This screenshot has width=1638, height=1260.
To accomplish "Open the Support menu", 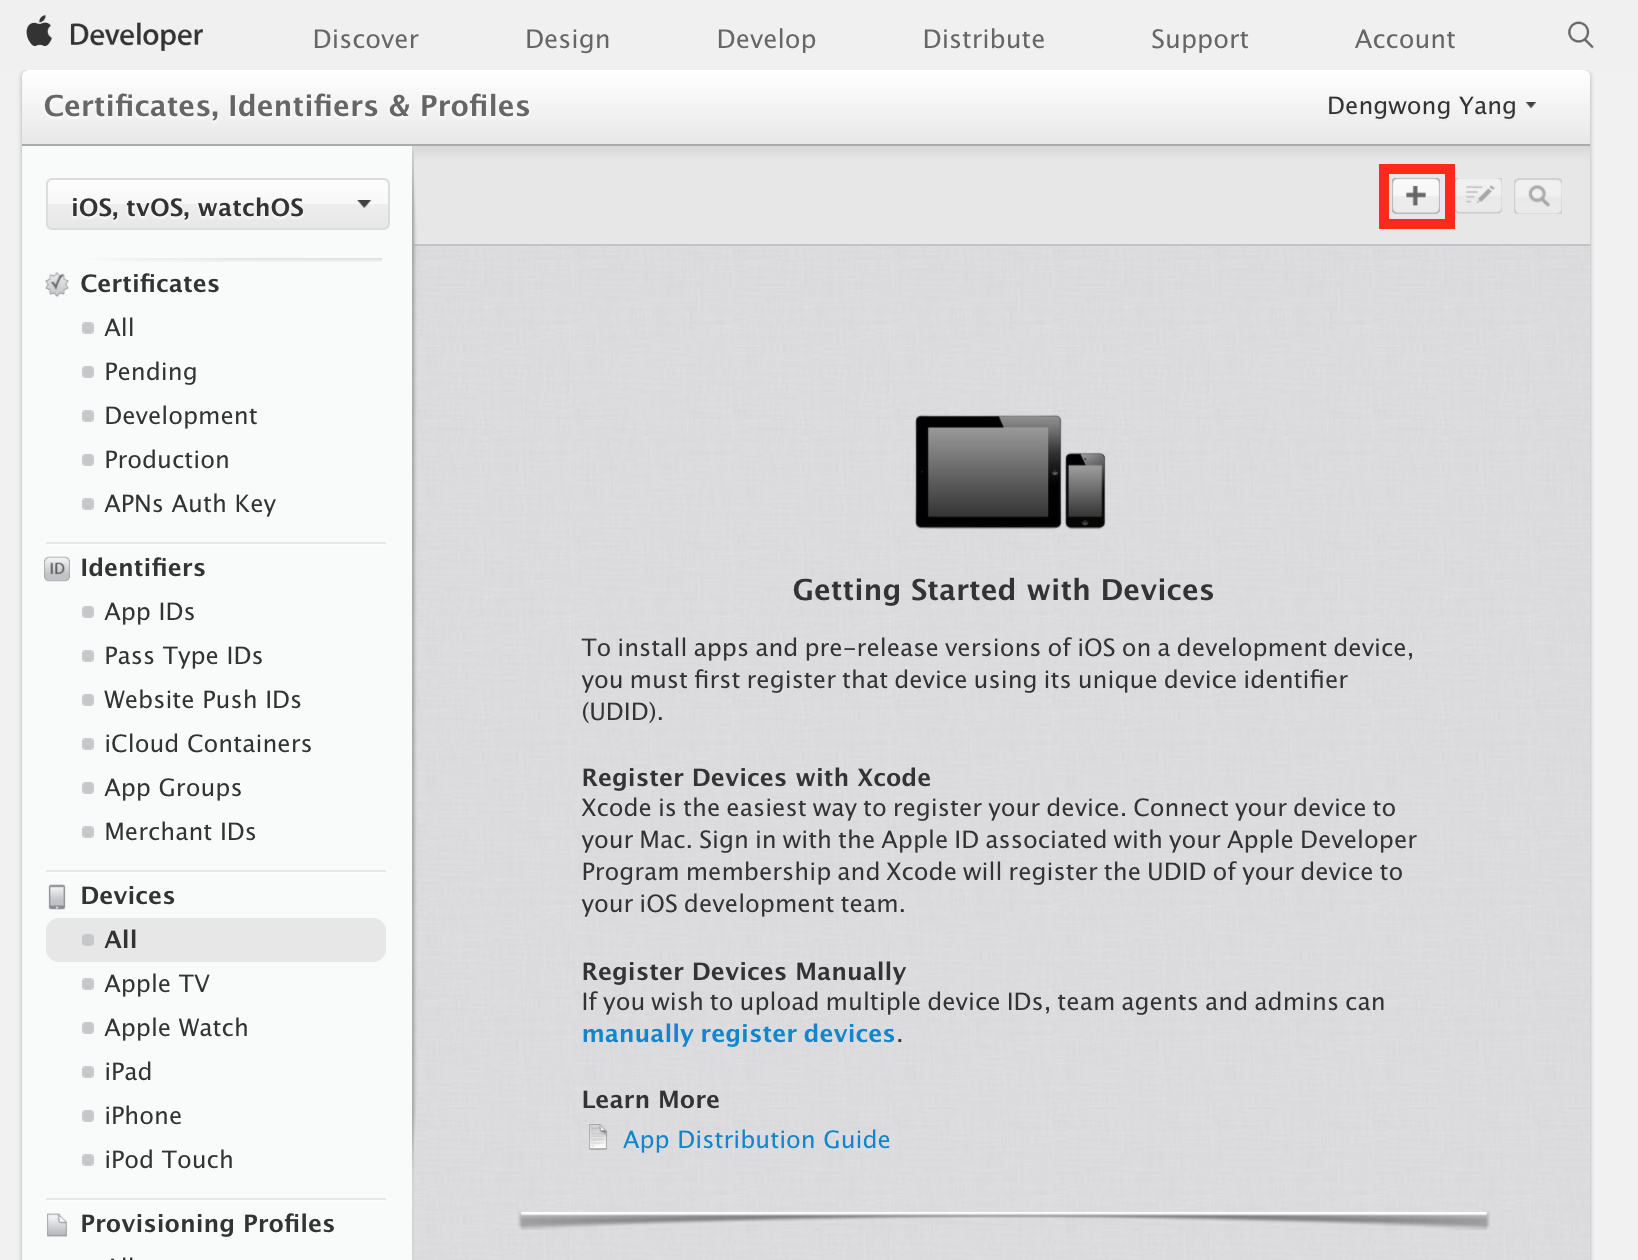I will 1200,39.
